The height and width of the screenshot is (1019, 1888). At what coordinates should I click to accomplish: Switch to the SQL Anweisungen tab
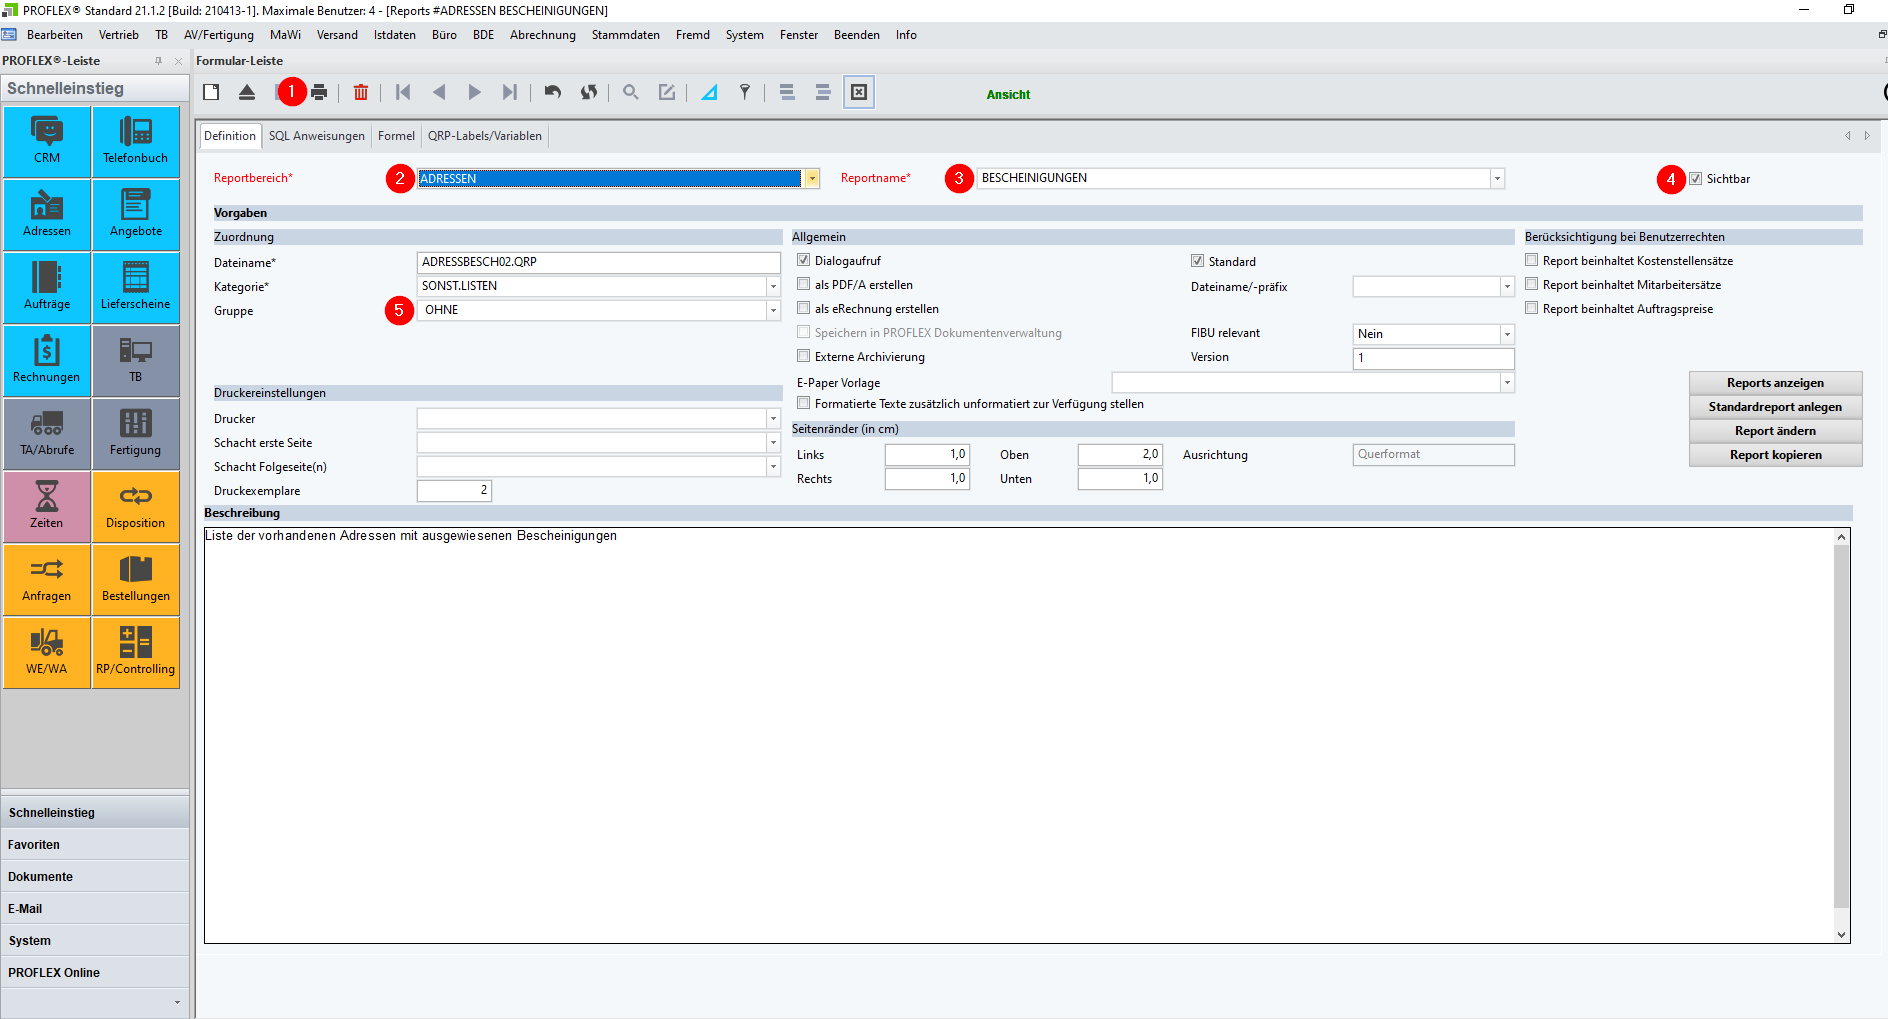[316, 136]
